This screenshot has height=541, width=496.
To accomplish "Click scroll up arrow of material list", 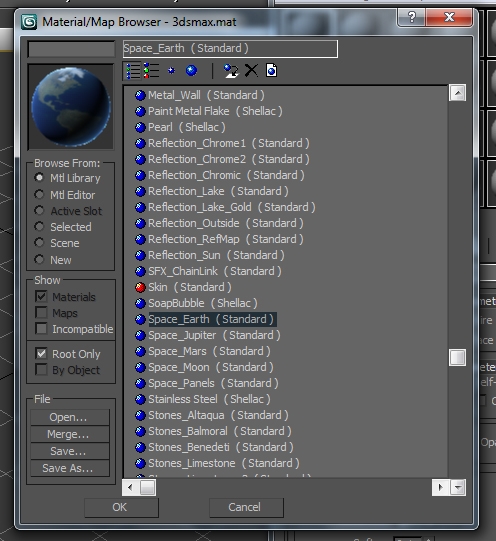I will coord(457,93).
